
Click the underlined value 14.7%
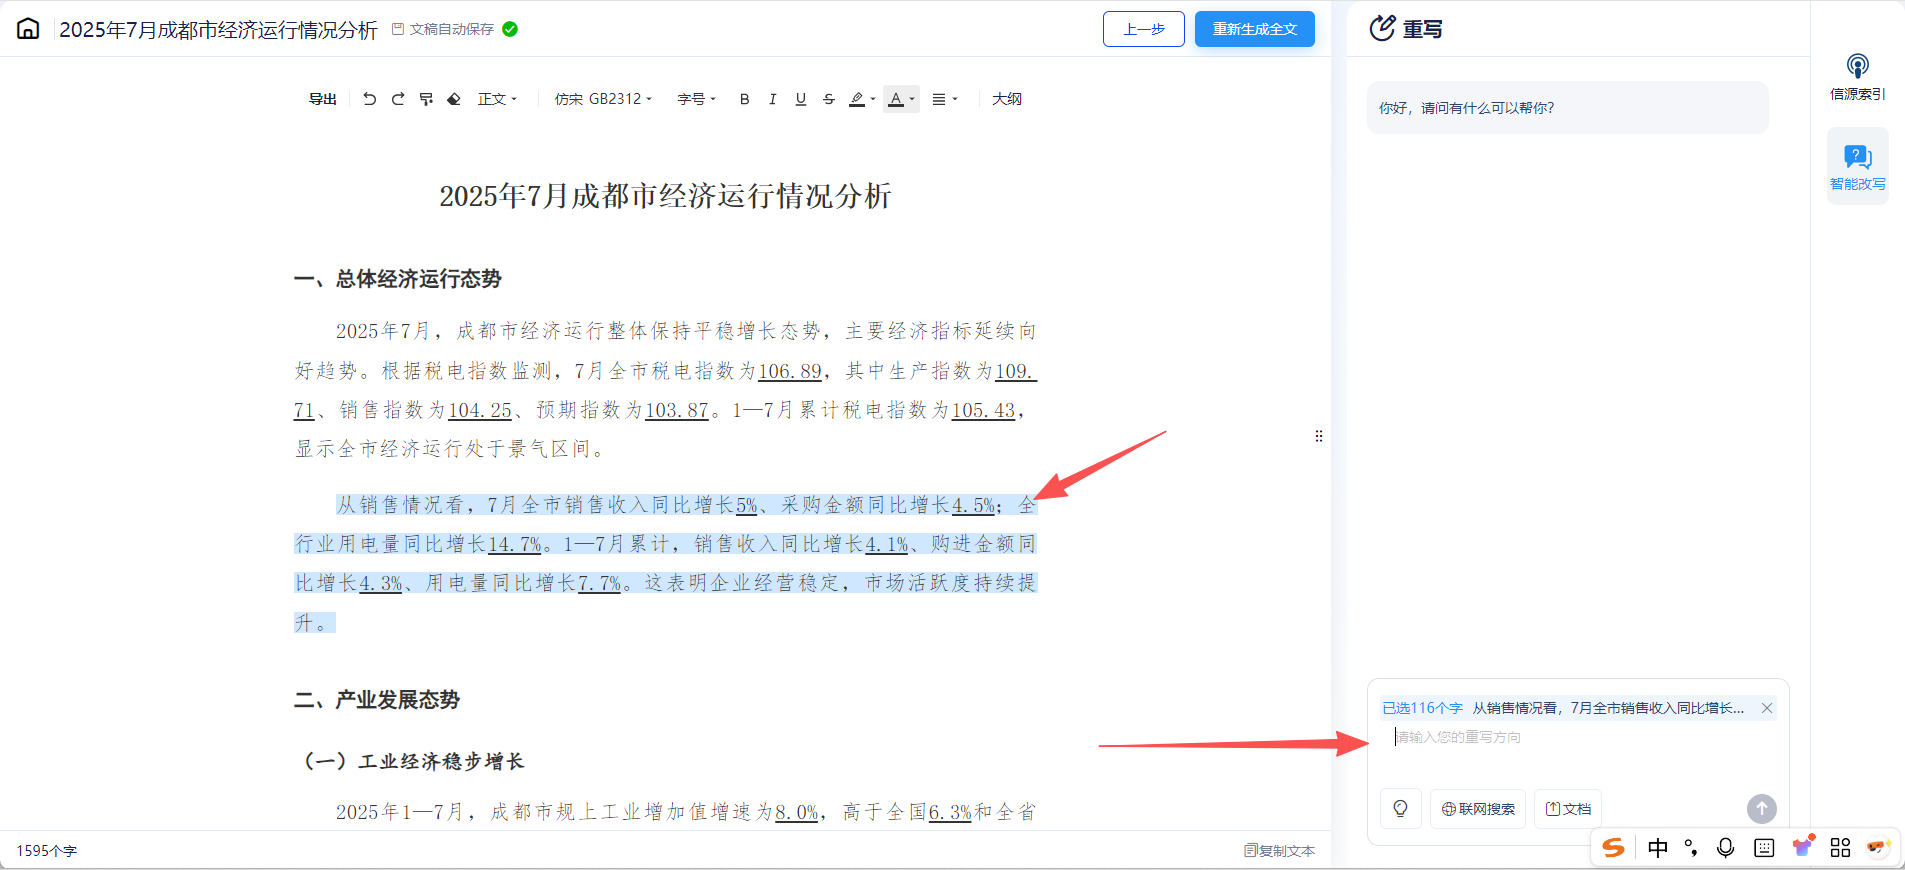(x=514, y=544)
